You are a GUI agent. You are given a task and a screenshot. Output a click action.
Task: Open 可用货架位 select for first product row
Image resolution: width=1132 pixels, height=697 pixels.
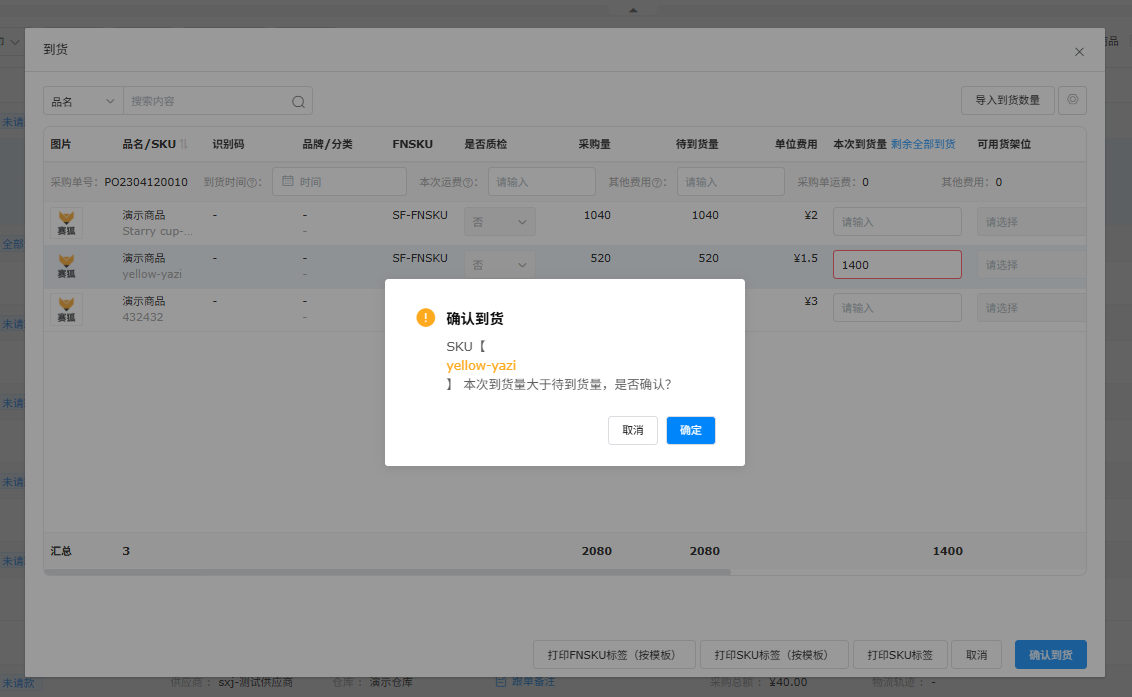point(1030,222)
